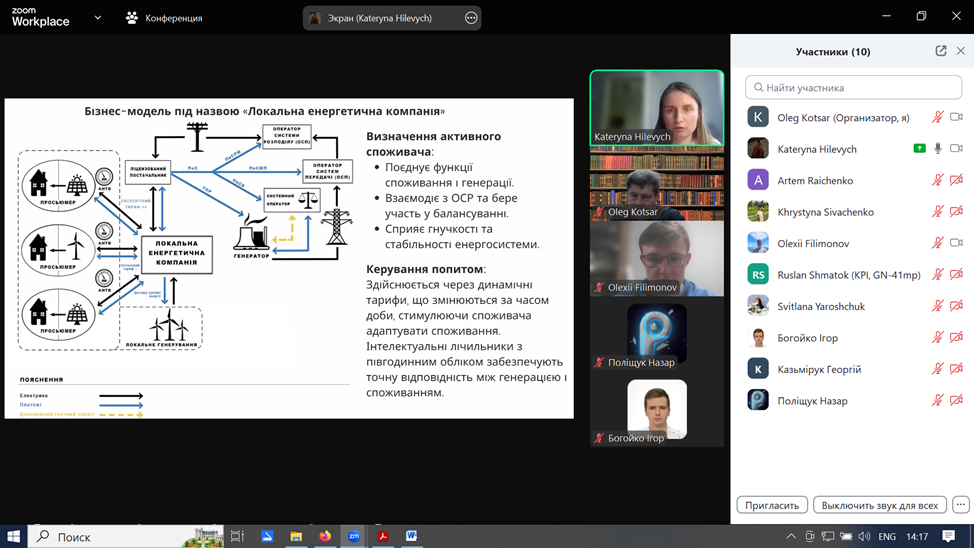Image resolution: width=974 pixels, height=548 pixels.
Task: Toggle Kateryna Hilevych's camera icon in list
Action: click(956, 148)
